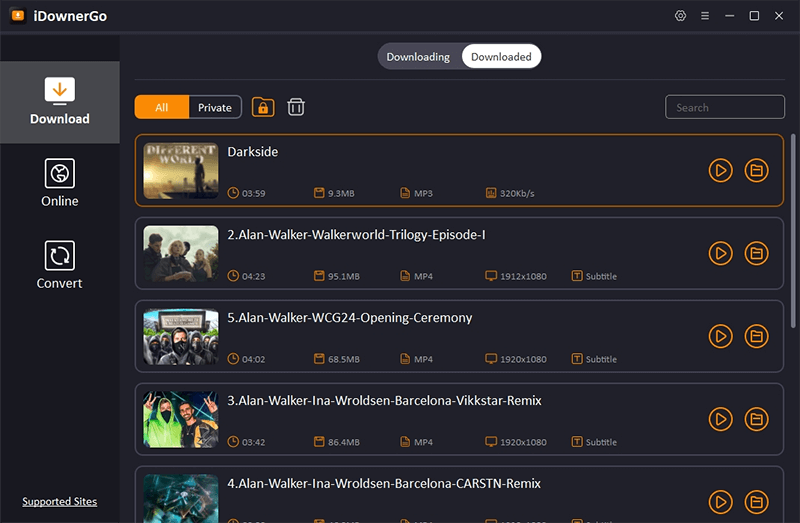Open the Online section in sidebar

60,183
